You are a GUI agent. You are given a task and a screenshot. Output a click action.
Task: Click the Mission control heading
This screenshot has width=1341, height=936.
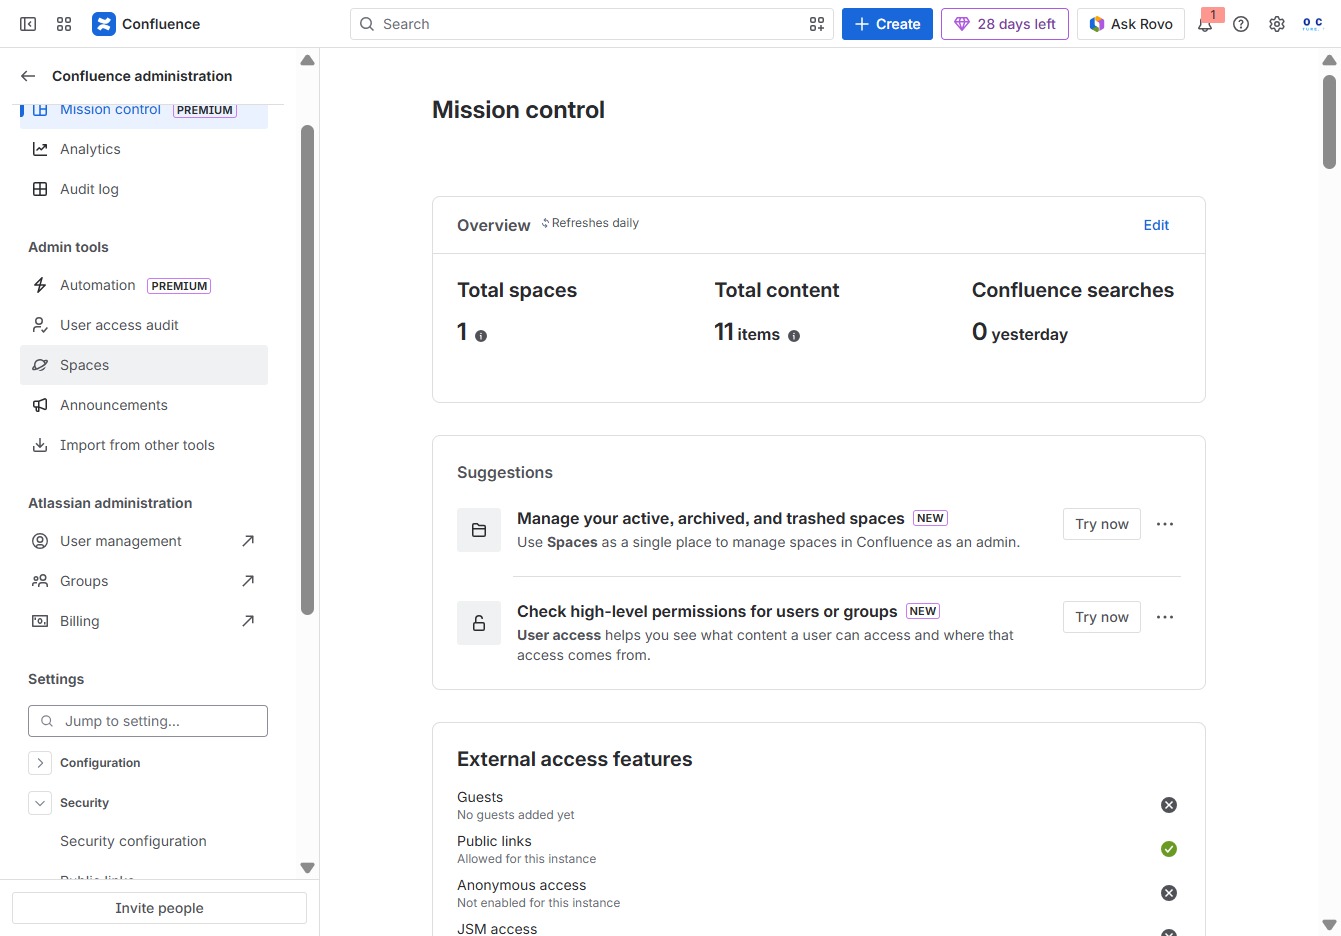pyautogui.click(x=518, y=110)
